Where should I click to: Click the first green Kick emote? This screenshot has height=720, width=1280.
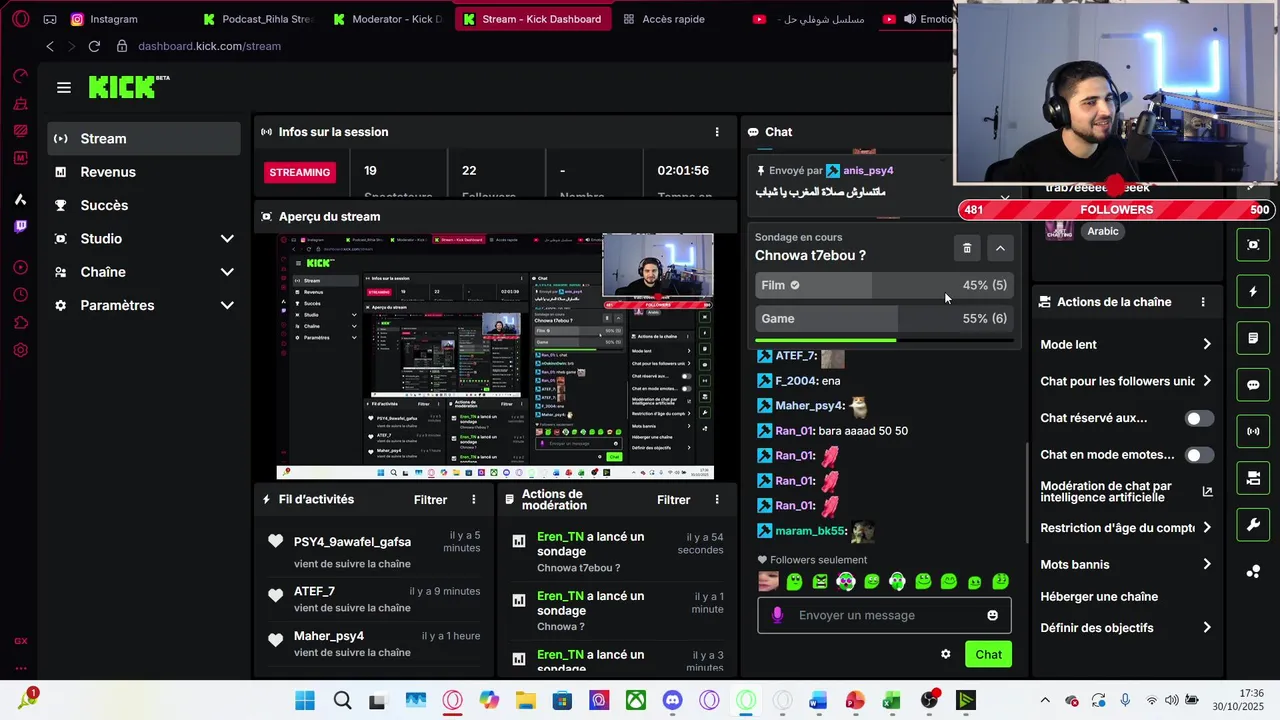pos(795,582)
